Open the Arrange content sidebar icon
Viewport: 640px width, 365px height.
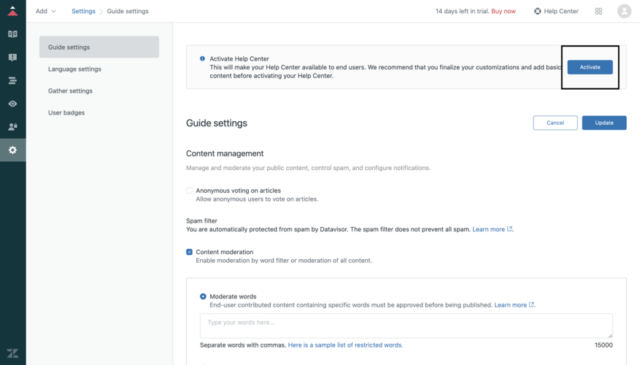click(x=13, y=80)
